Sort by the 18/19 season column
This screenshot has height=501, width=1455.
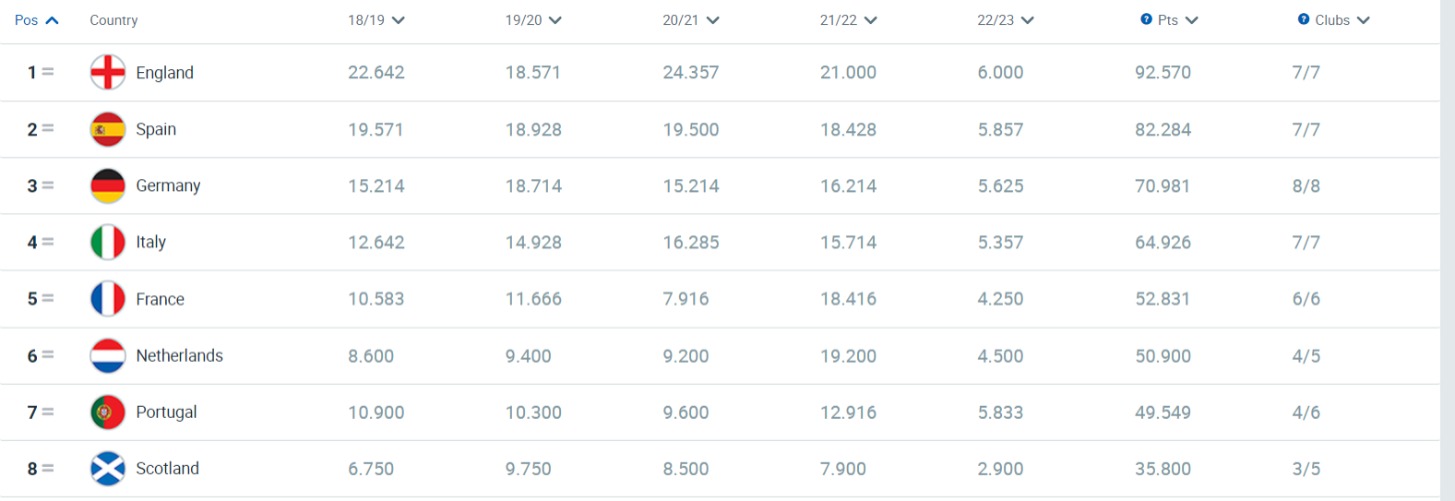[x=375, y=20]
